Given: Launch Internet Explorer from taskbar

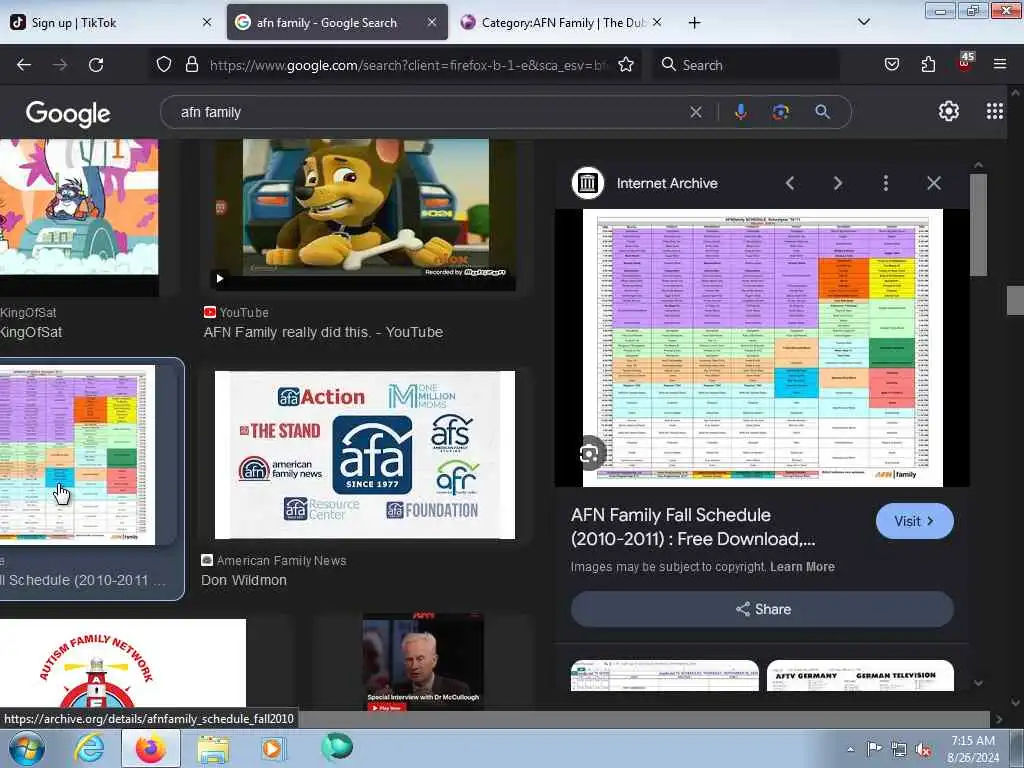Looking at the screenshot, I should [x=89, y=749].
